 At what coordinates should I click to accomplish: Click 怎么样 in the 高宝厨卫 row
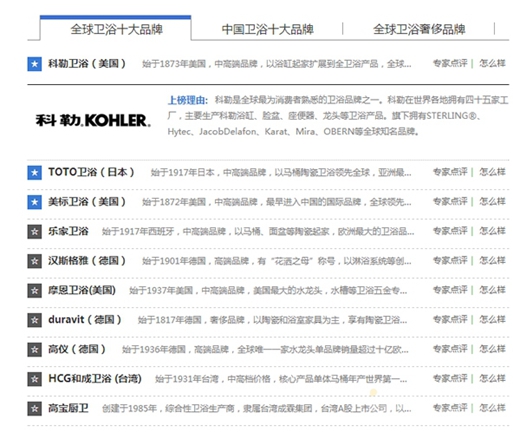coord(492,408)
